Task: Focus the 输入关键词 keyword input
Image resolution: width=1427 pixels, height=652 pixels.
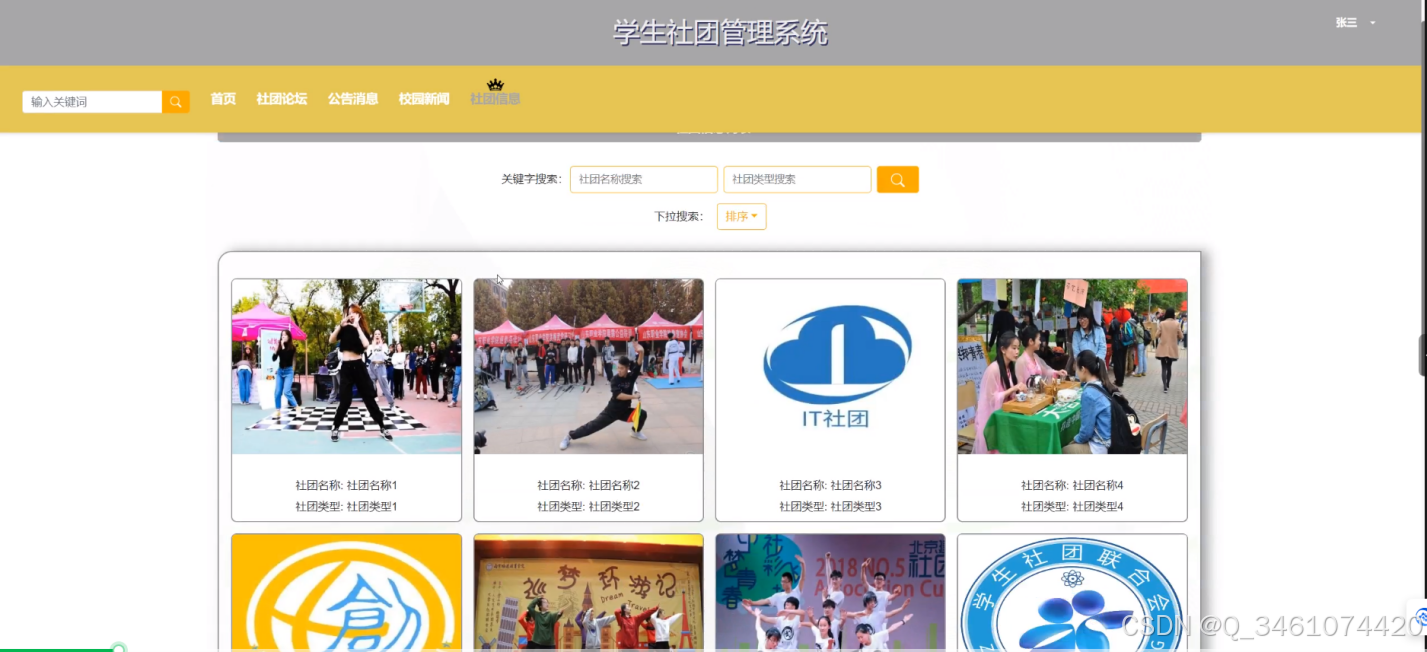Action: [x=92, y=102]
